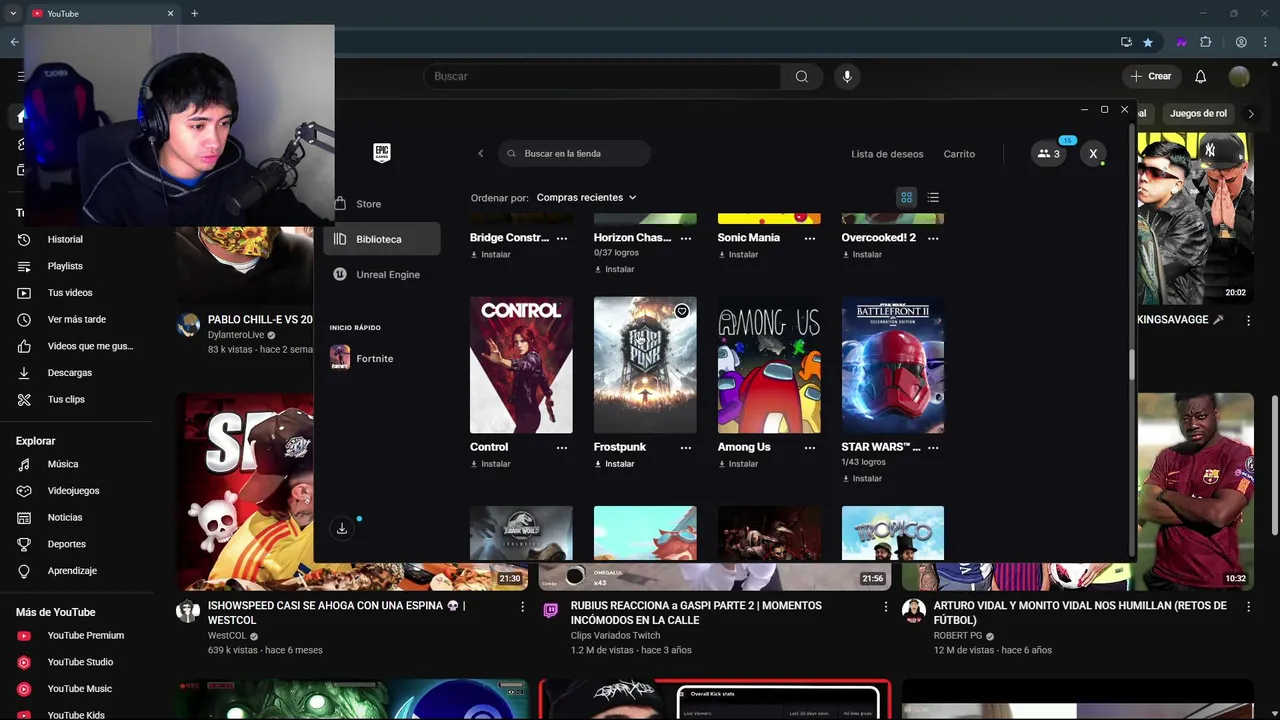The width and height of the screenshot is (1280, 720).
Task: Switch library to list view
Action: 933,198
